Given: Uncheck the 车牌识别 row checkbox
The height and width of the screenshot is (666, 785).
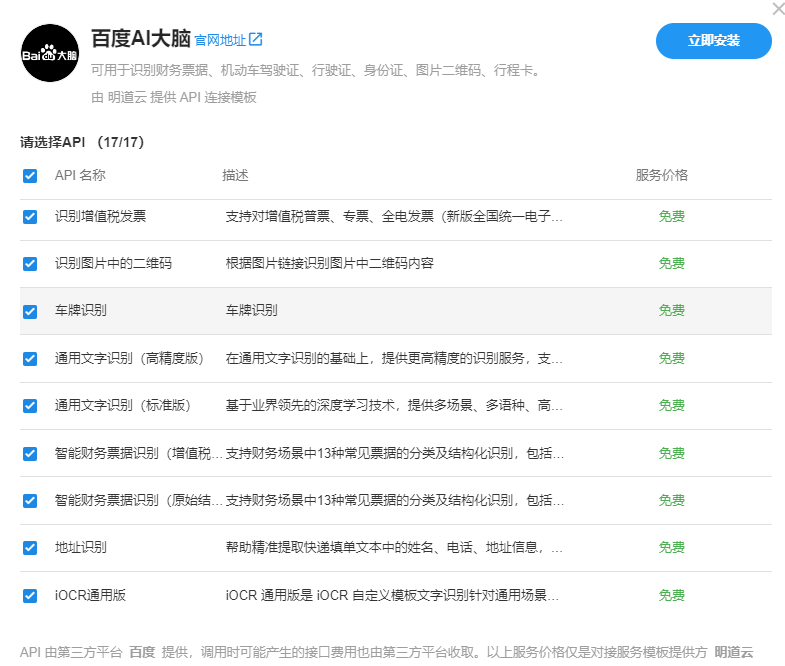Looking at the screenshot, I should 30,311.
